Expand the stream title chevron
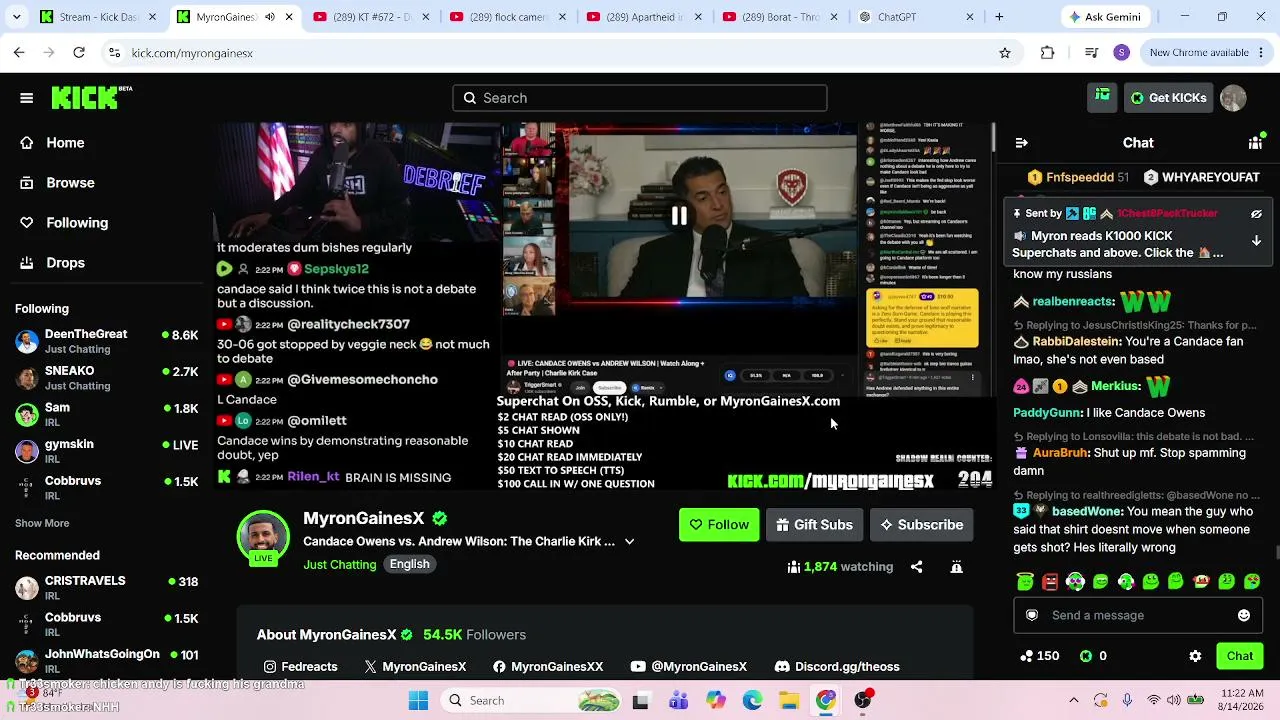Screen dimensions: 1280x720 pos(629,542)
